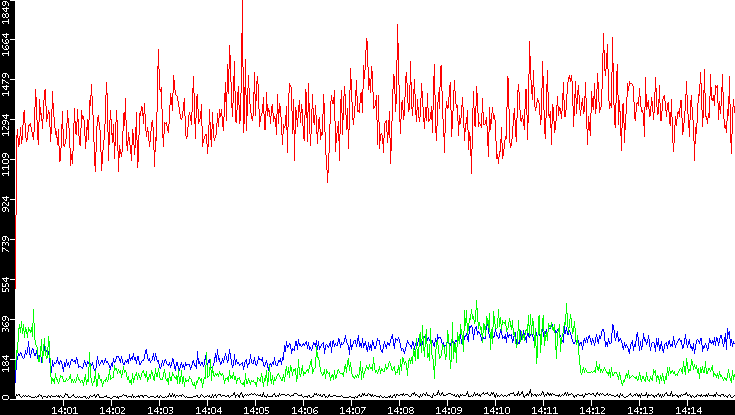Image resolution: width=735 pixels, height=415 pixels.
Task: Select the 14:05 tick label
Action: coord(256,409)
